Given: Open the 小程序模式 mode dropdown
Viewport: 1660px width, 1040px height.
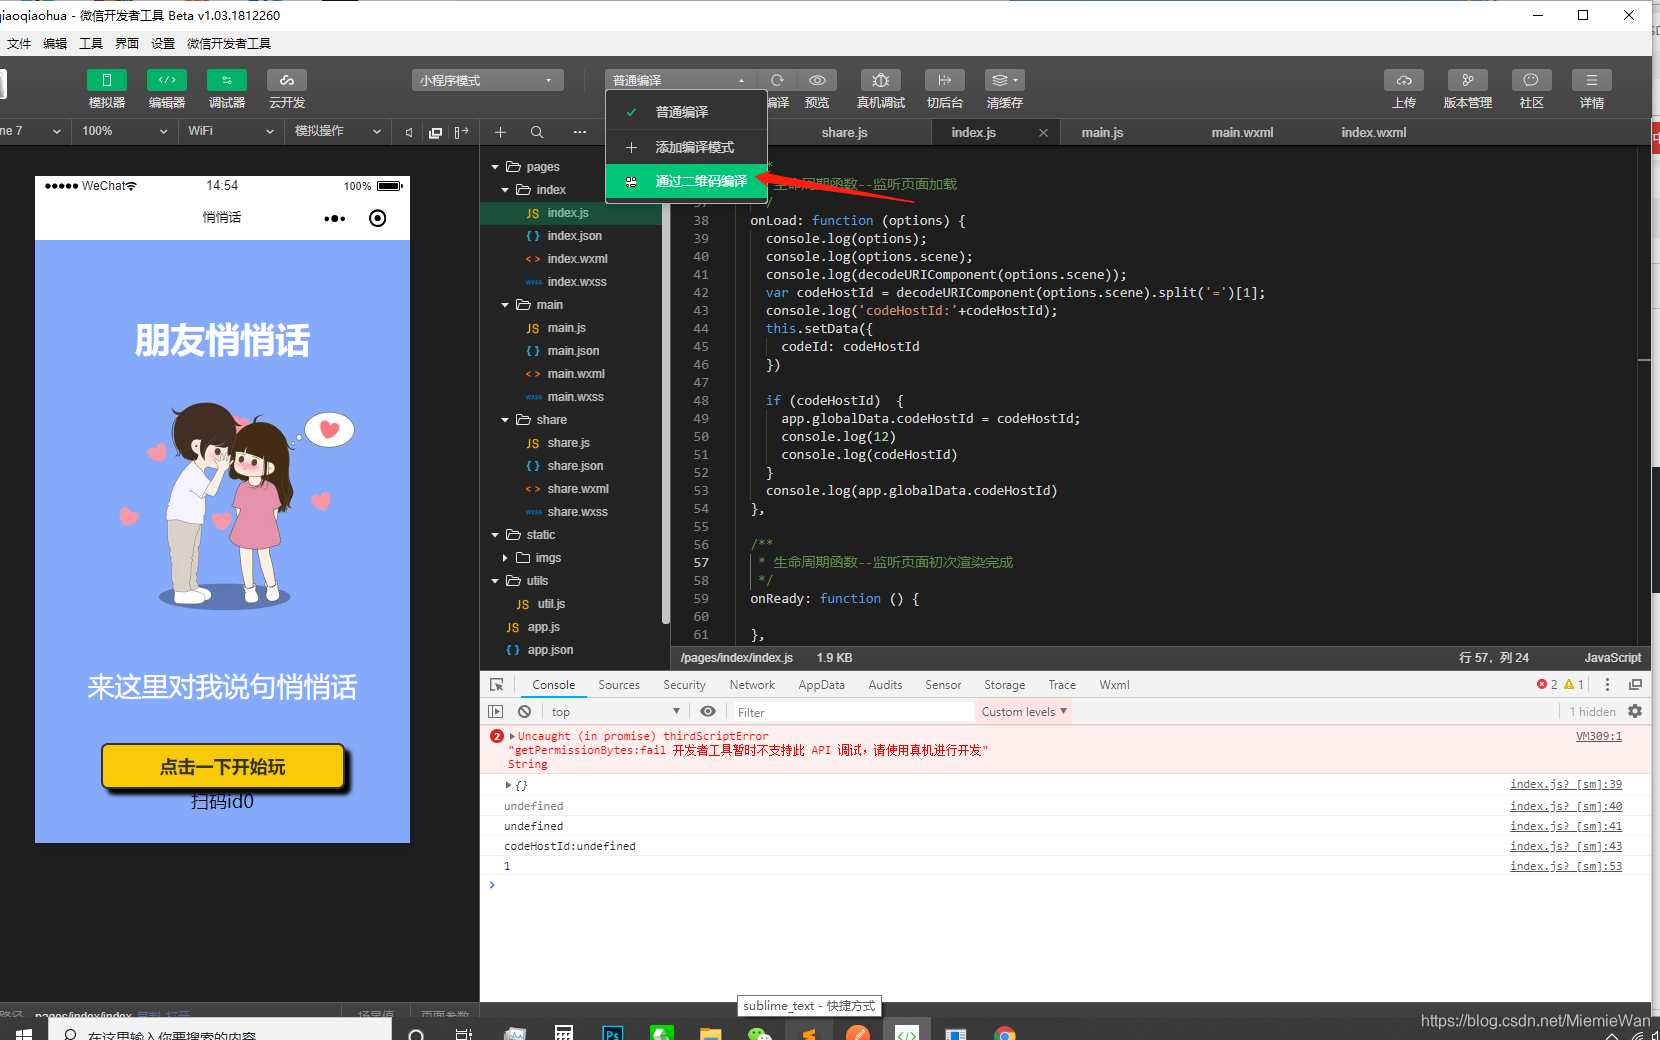Looking at the screenshot, I should pyautogui.click(x=487, y=80).
